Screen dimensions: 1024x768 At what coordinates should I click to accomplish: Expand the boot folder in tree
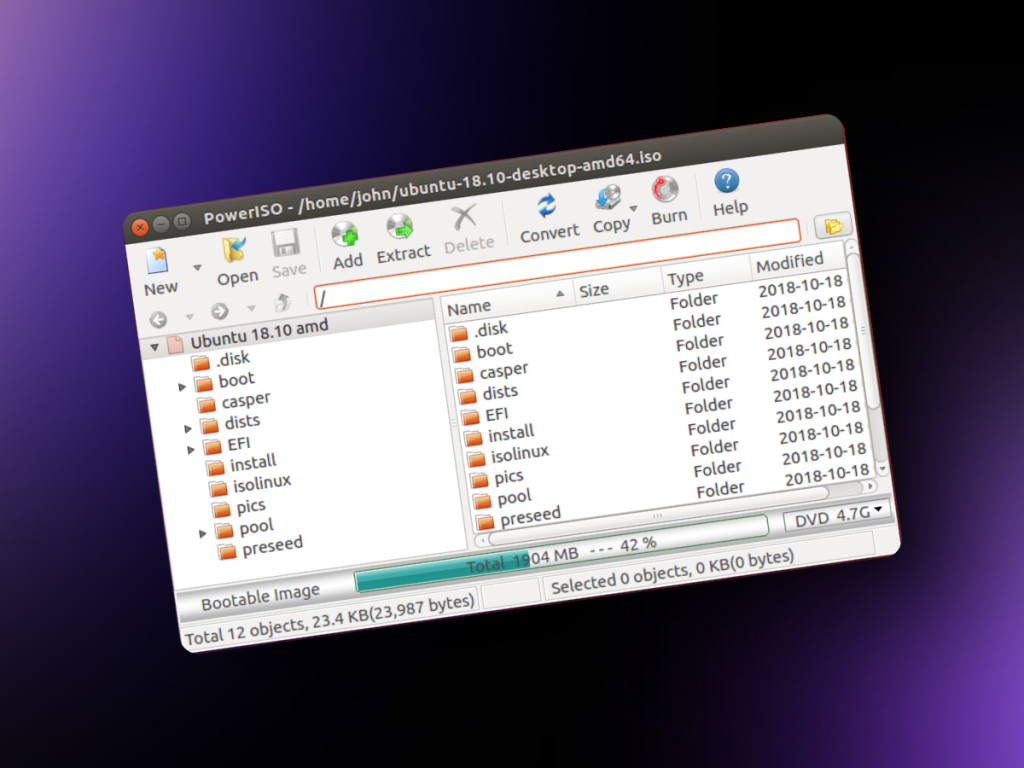(x=182, y=387)
